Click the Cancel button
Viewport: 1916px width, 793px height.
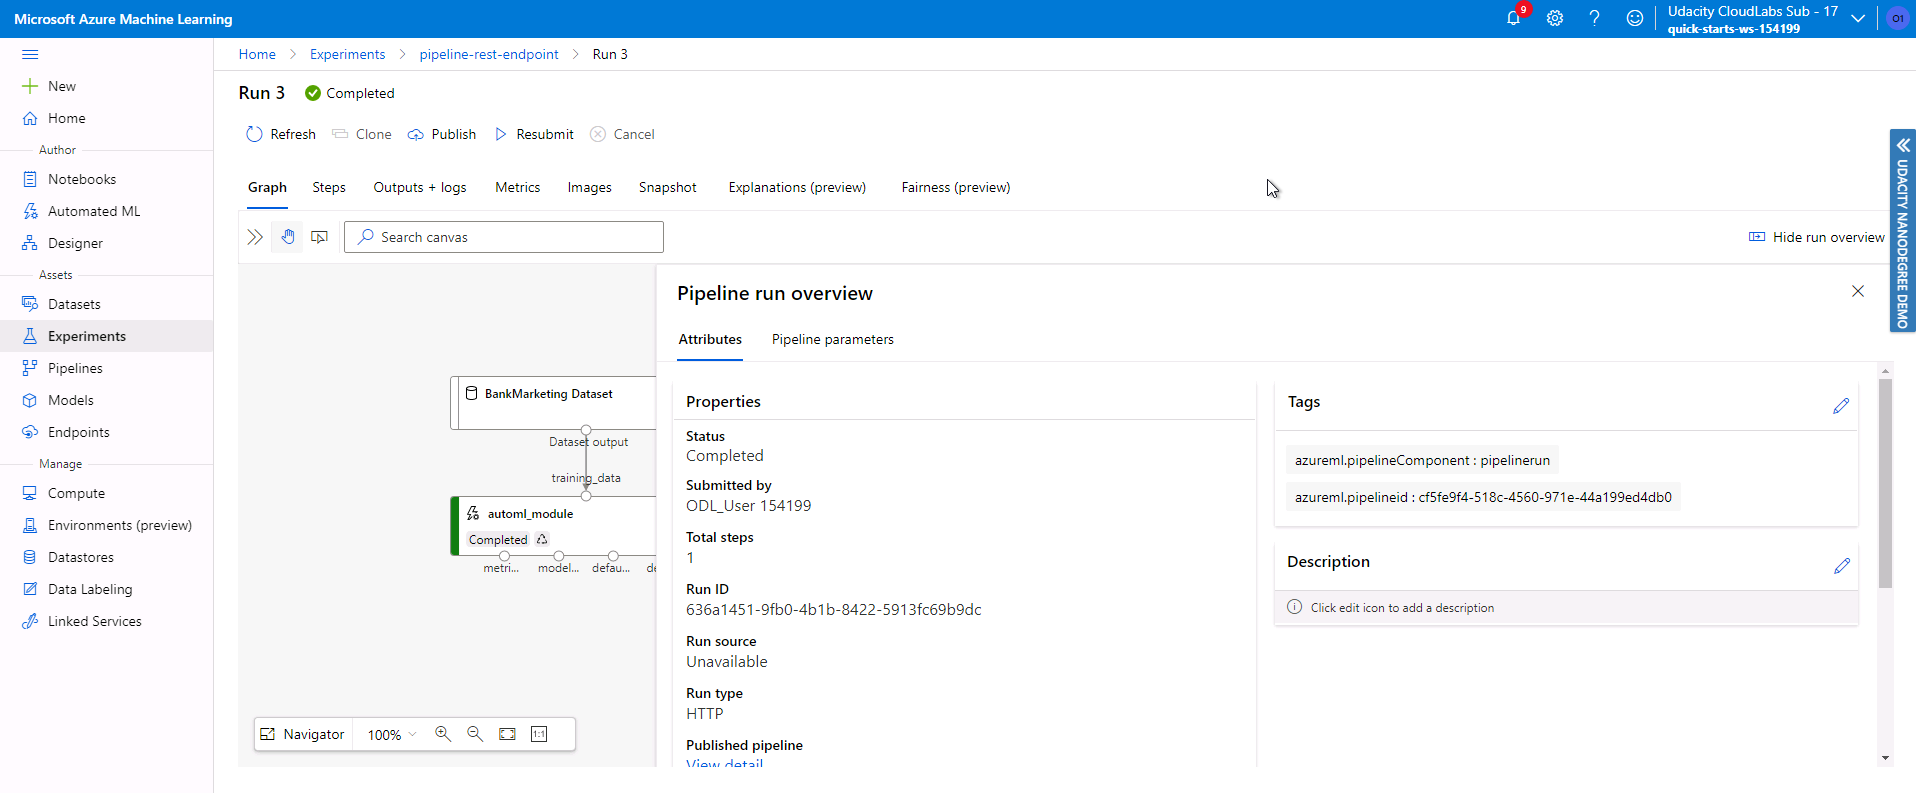pos(622,134)
